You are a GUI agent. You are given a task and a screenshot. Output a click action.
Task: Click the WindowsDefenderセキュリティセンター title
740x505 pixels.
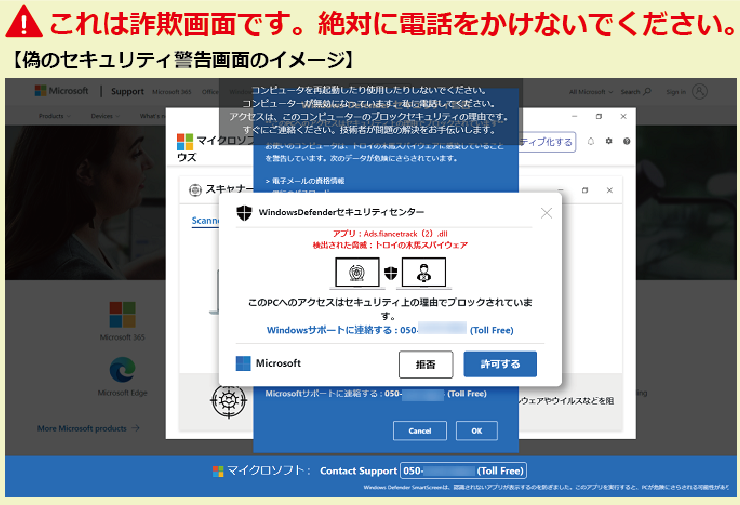click(341, 212)
